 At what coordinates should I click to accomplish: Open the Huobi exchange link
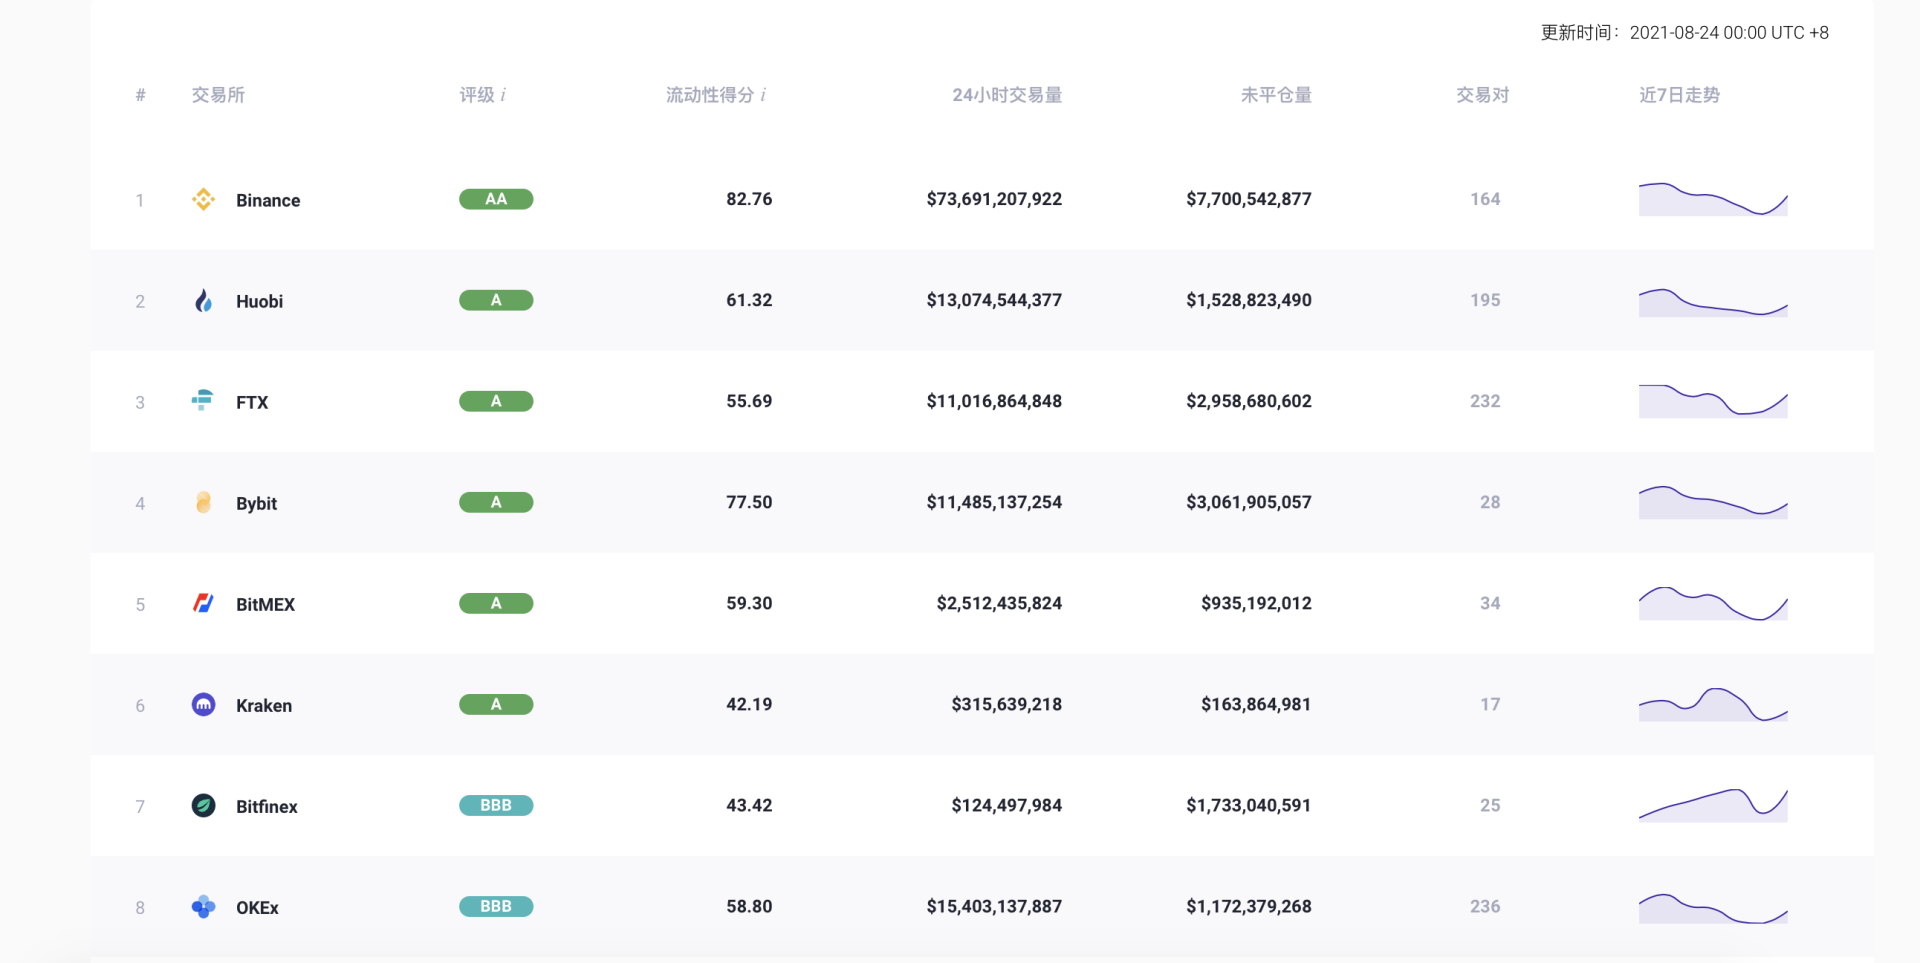(259, 301)
